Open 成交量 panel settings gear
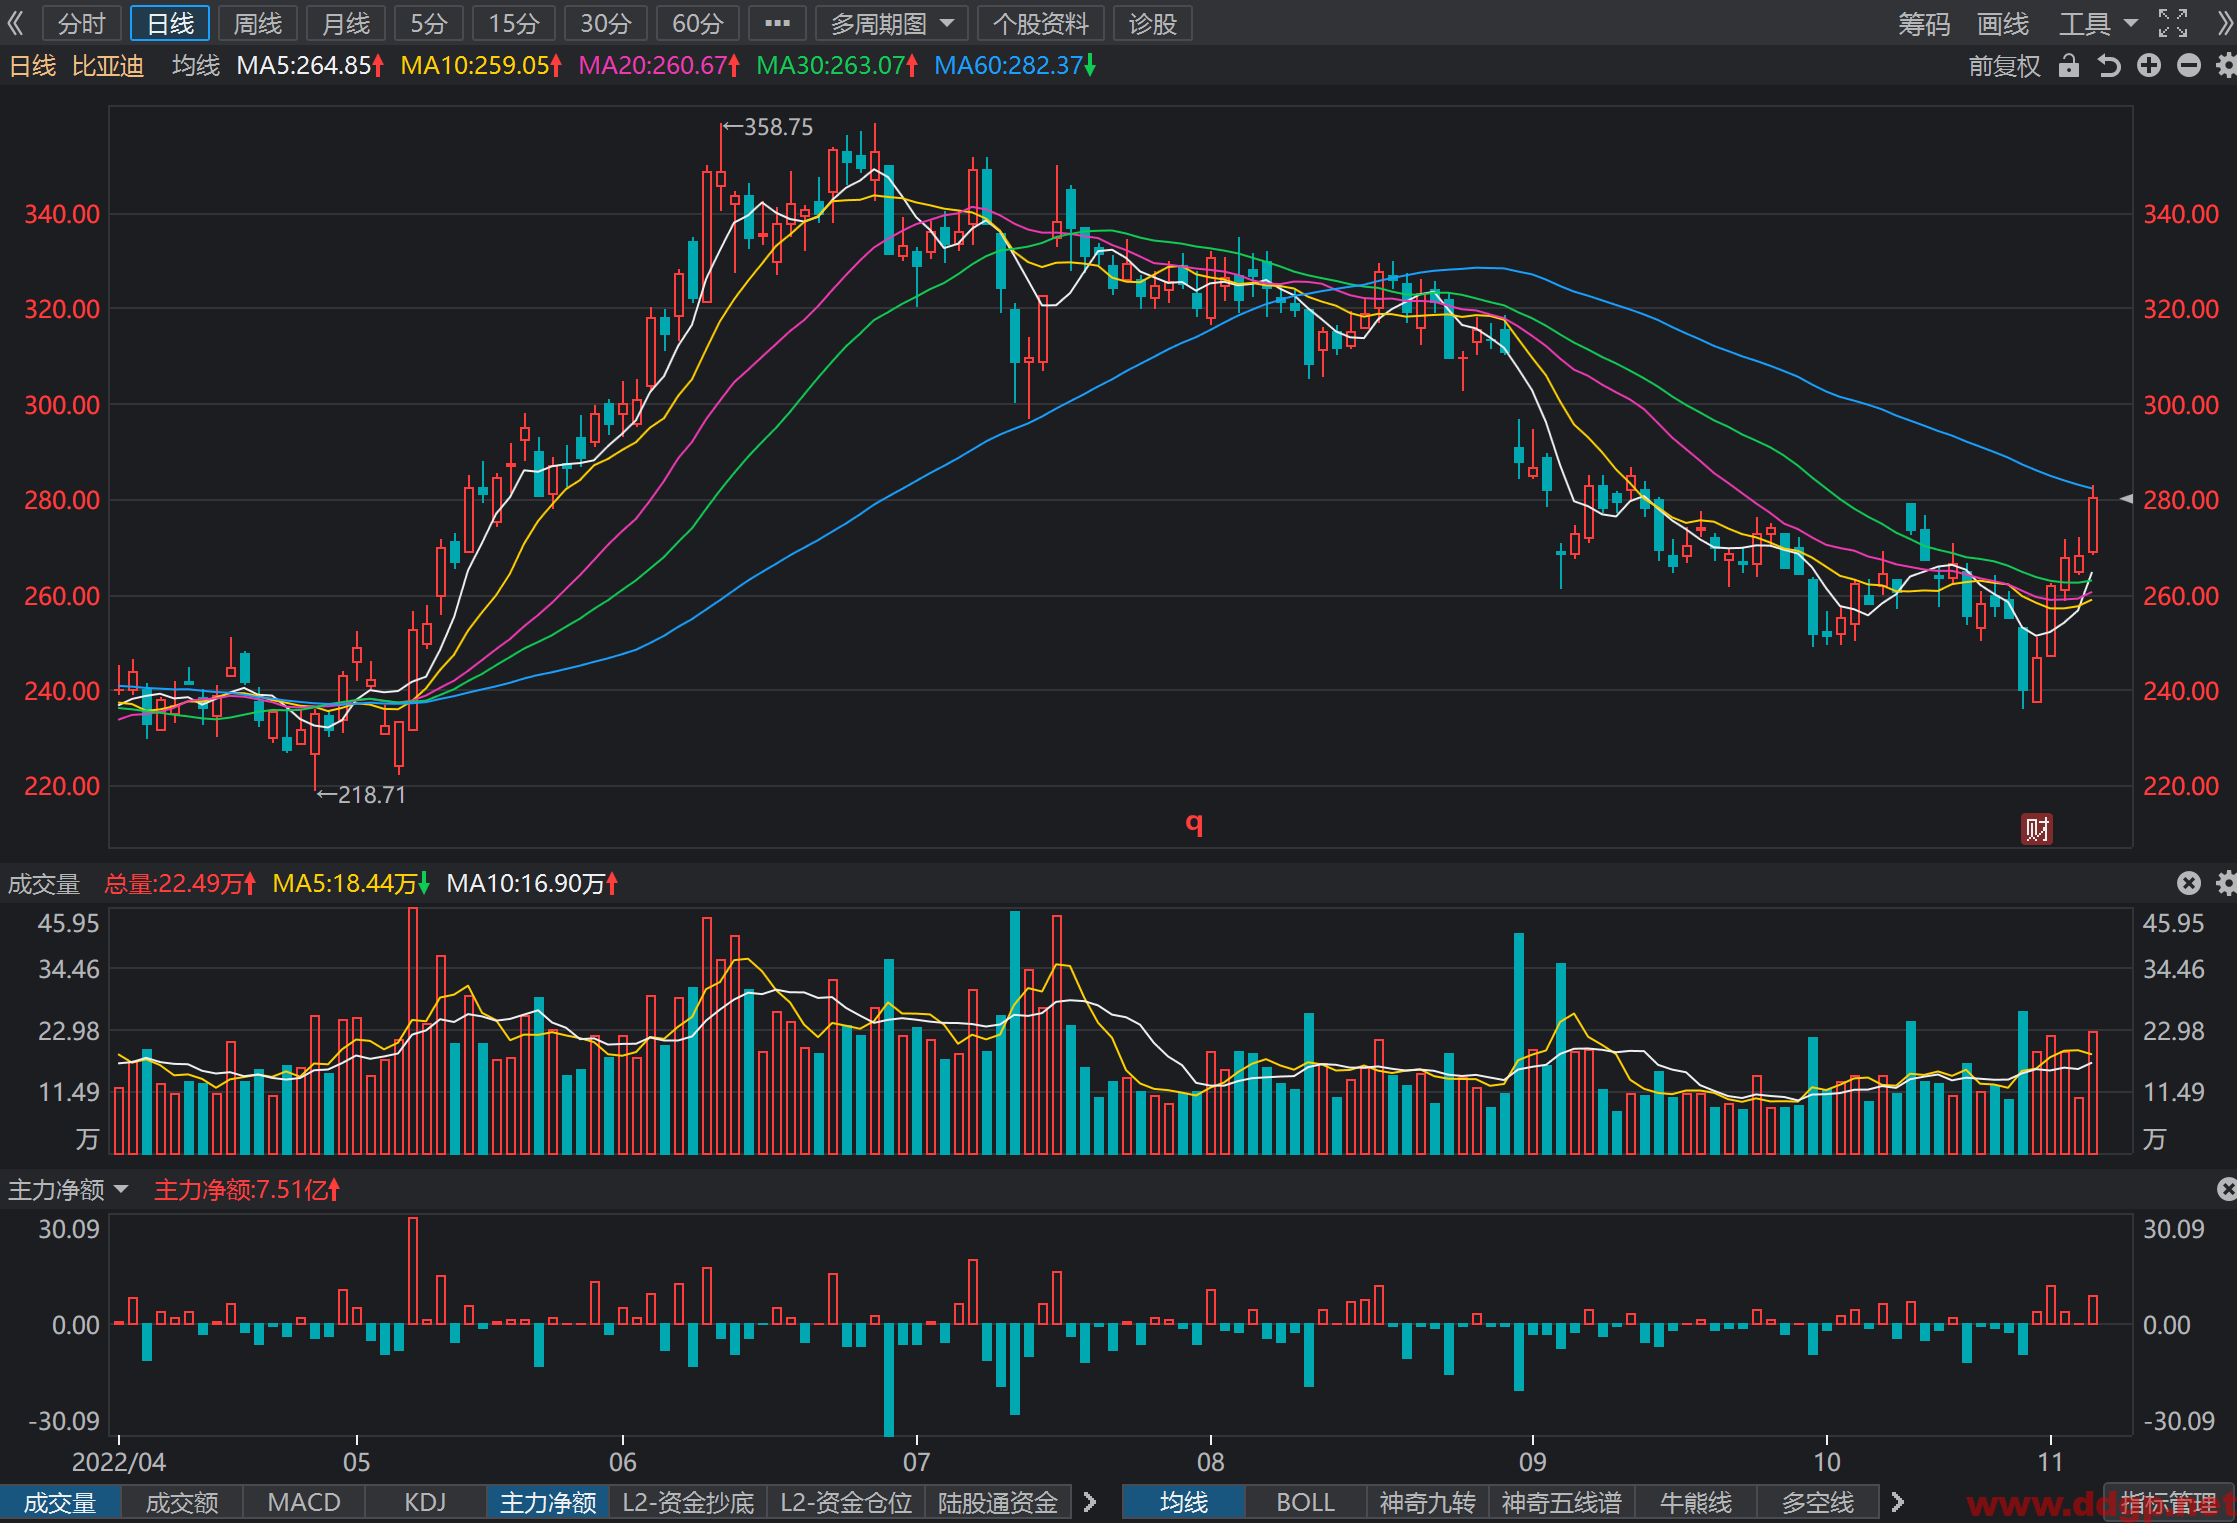Image resolution: width=2237 pixels, height=1523 pixels. (2226, 883)
